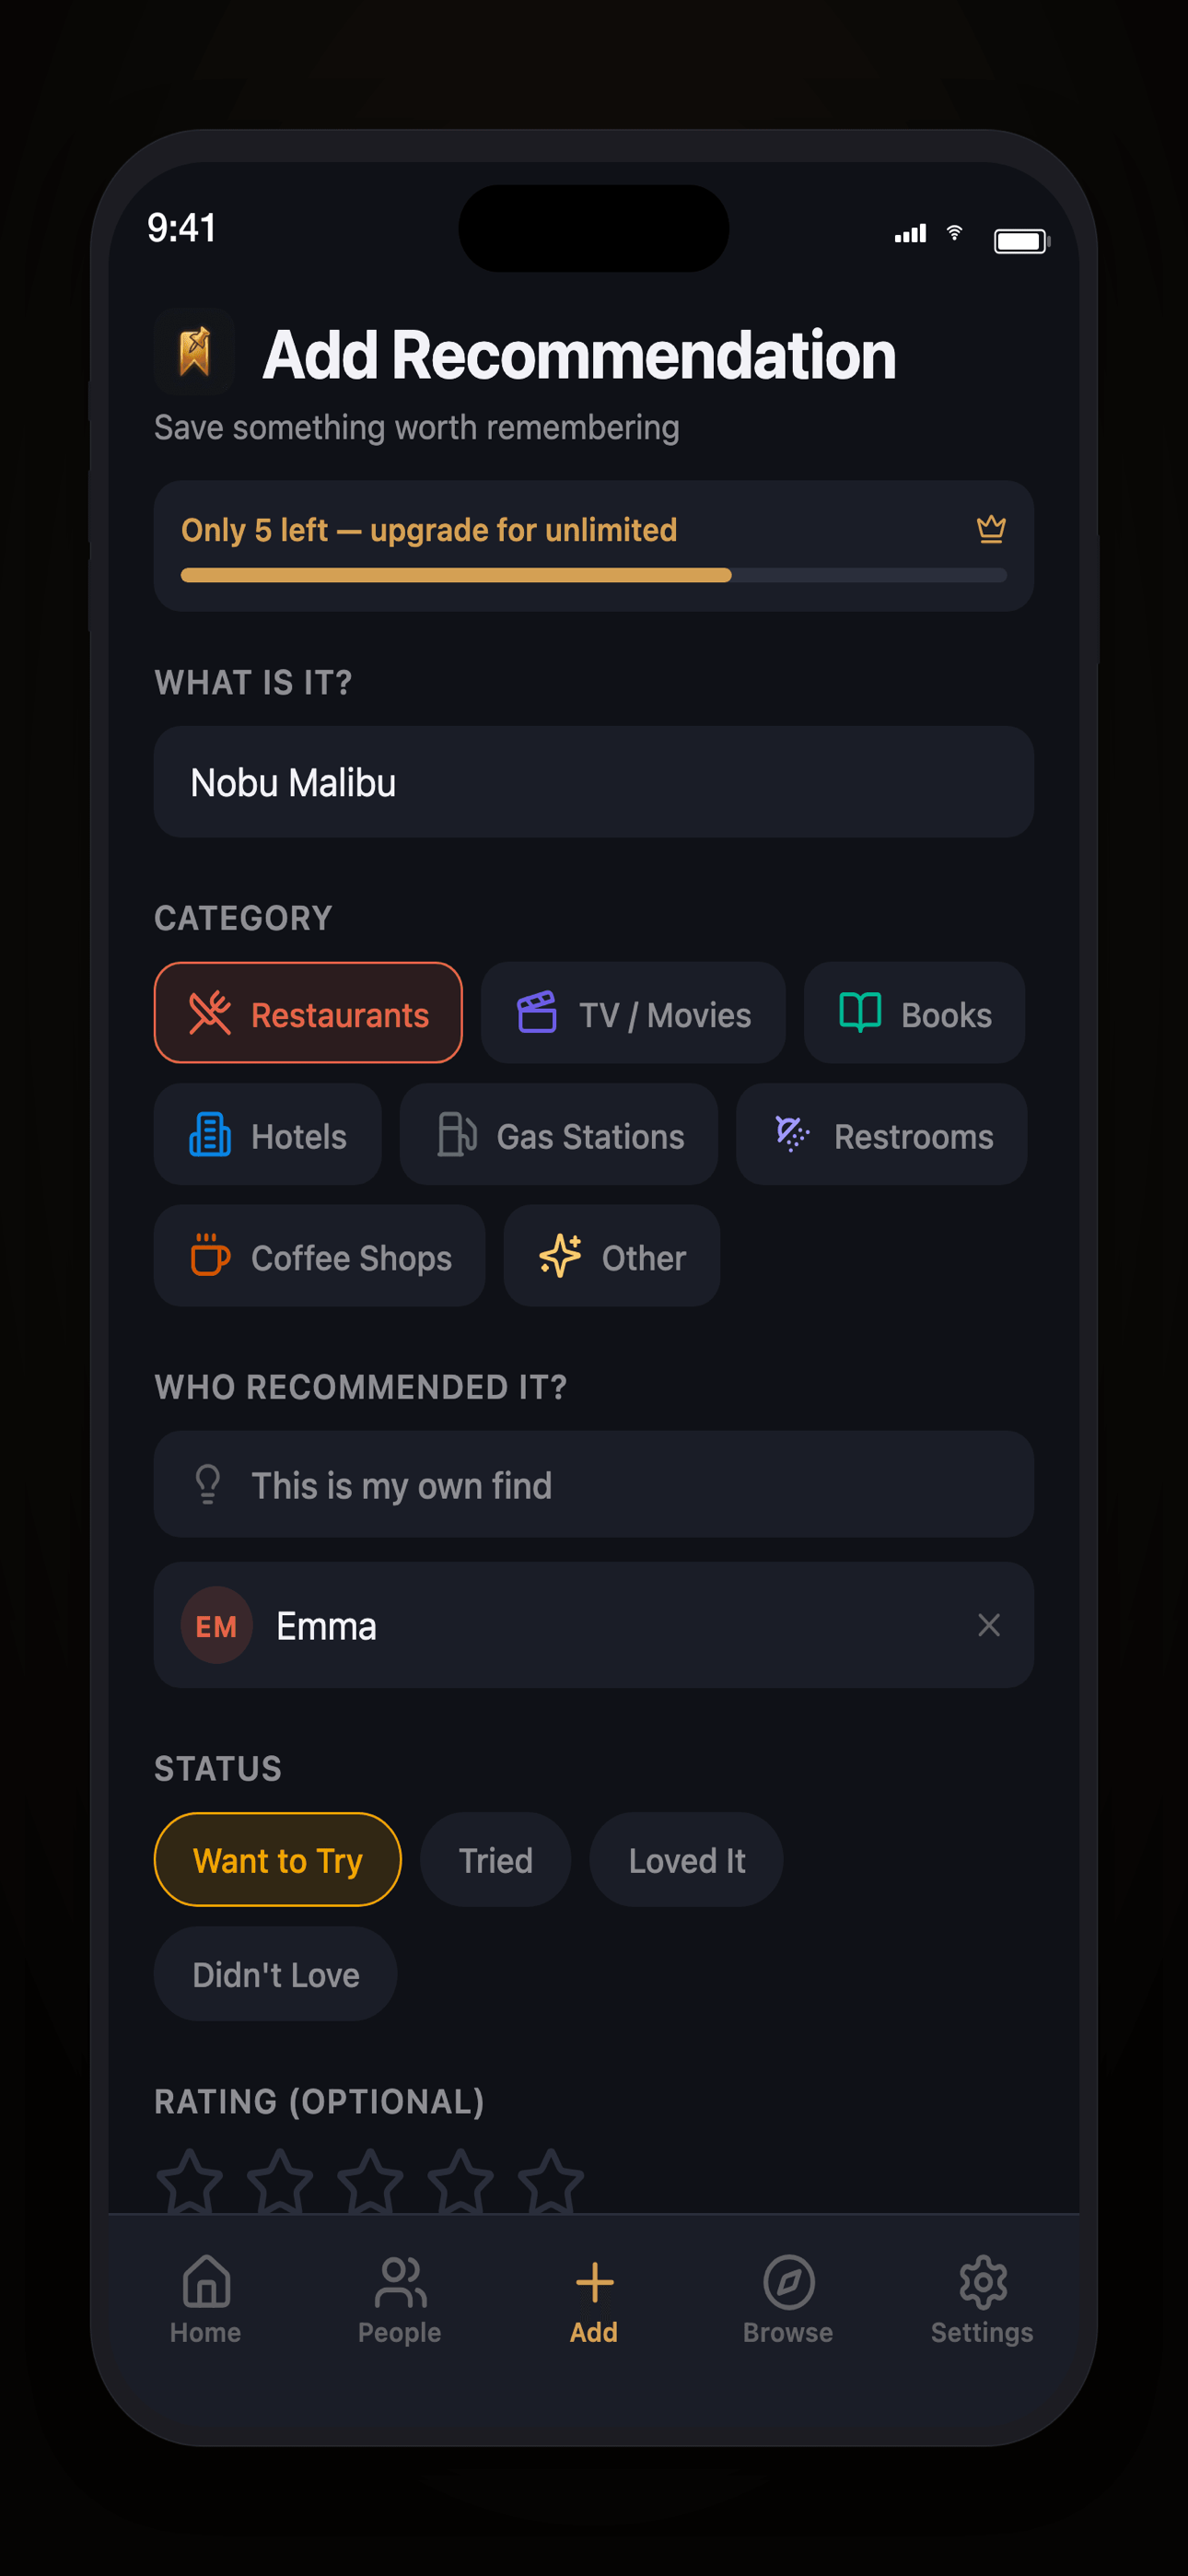1188x2576 pixels.
Task: Click the lightbulb icon next to own find
Action: [x=208, y=1485]
